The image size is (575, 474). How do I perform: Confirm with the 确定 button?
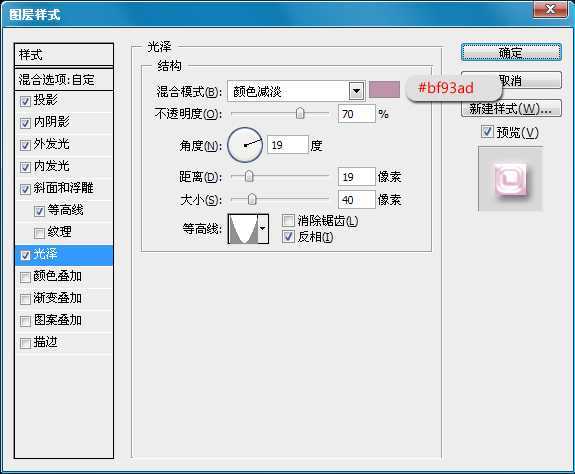511,52
